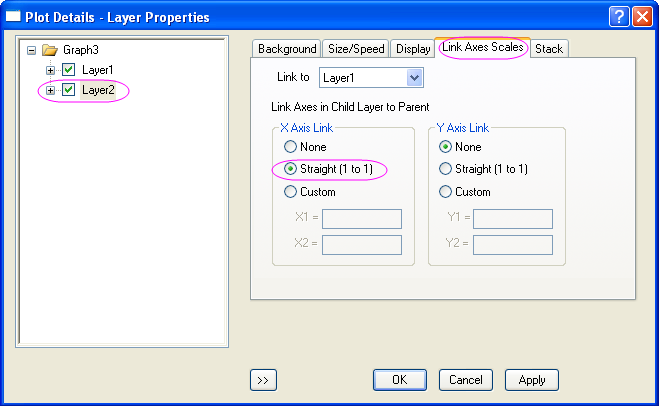Select None for X Axis Link
This screenshot has width=659, height=406.
[291, 147]
